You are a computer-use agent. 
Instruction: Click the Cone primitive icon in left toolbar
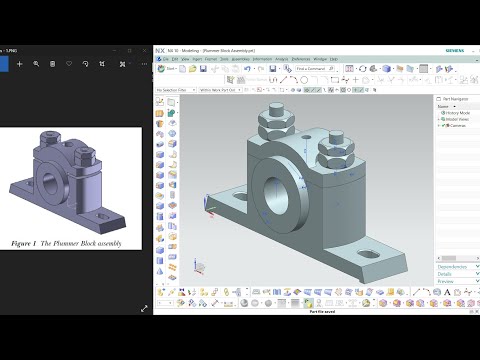pyautogui.click(x=160, y=271)
